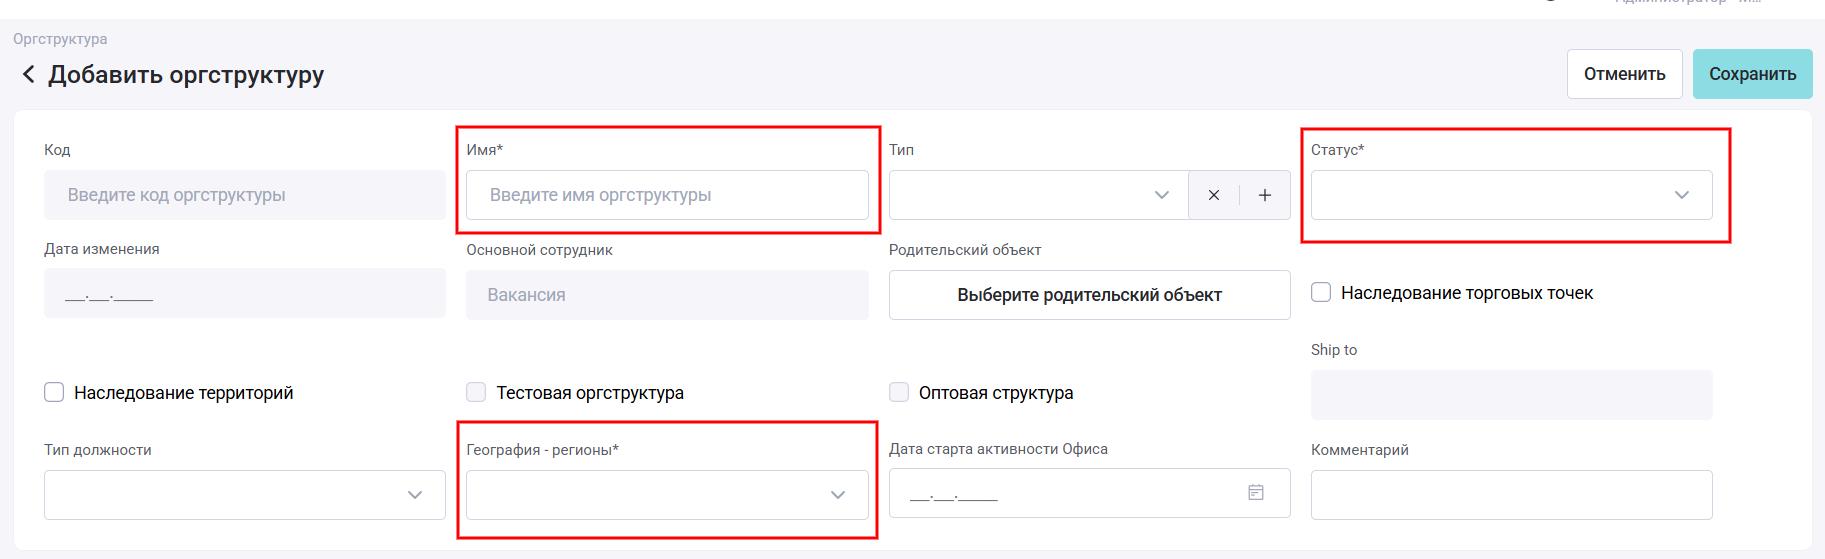Toggle Наследование территорий checkbox

tap(54, 393)
